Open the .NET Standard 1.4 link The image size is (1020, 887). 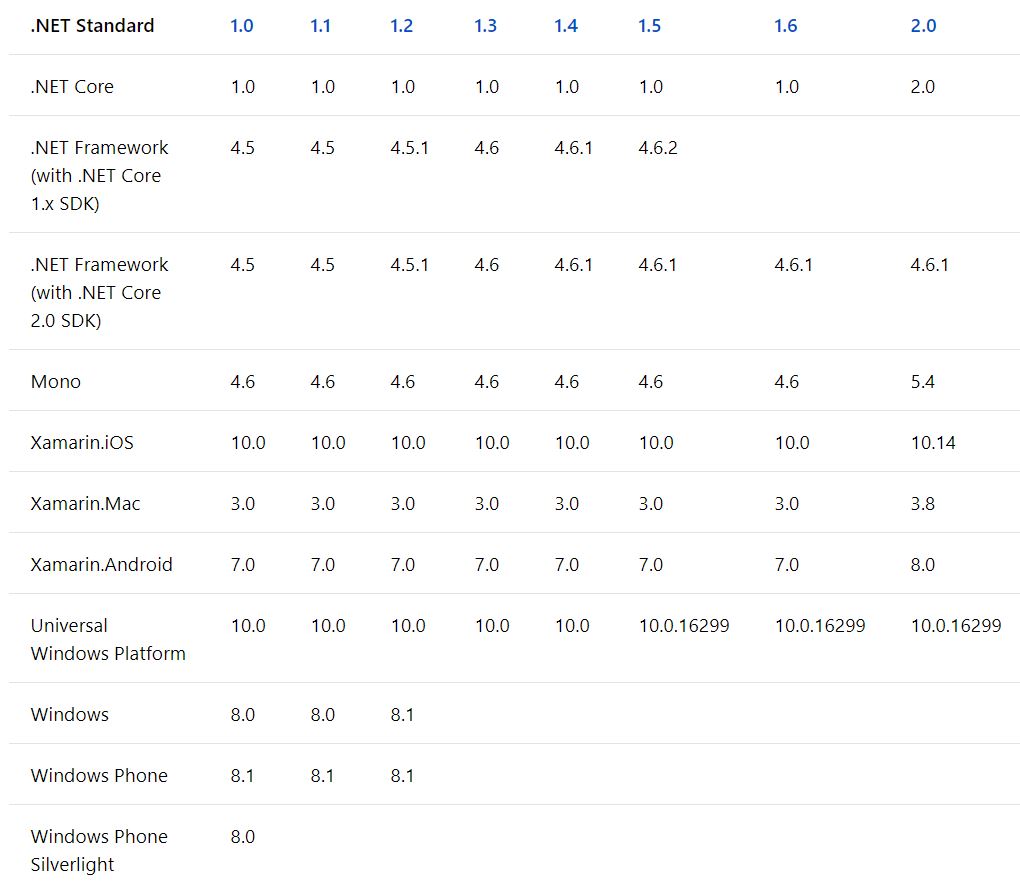(565, 25)
